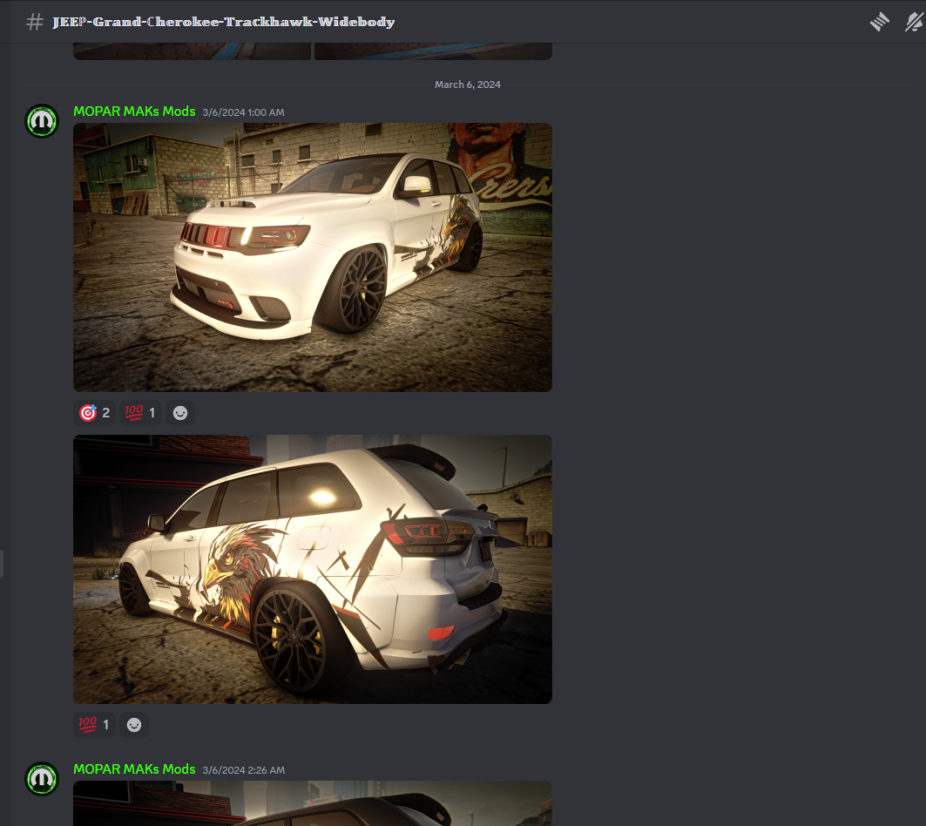
Task: Click the 3/6/2024 1:00 AM timestamp
Action: 243,112
